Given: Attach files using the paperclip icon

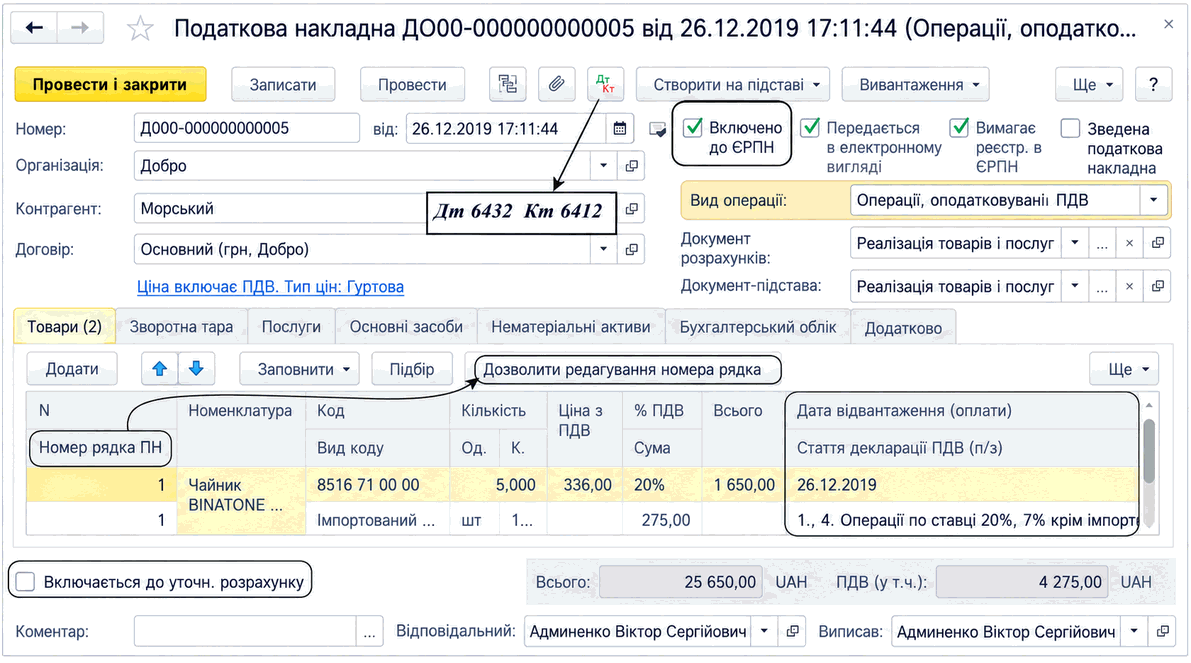Looking at the screenshot, I should tap(556, 84).
